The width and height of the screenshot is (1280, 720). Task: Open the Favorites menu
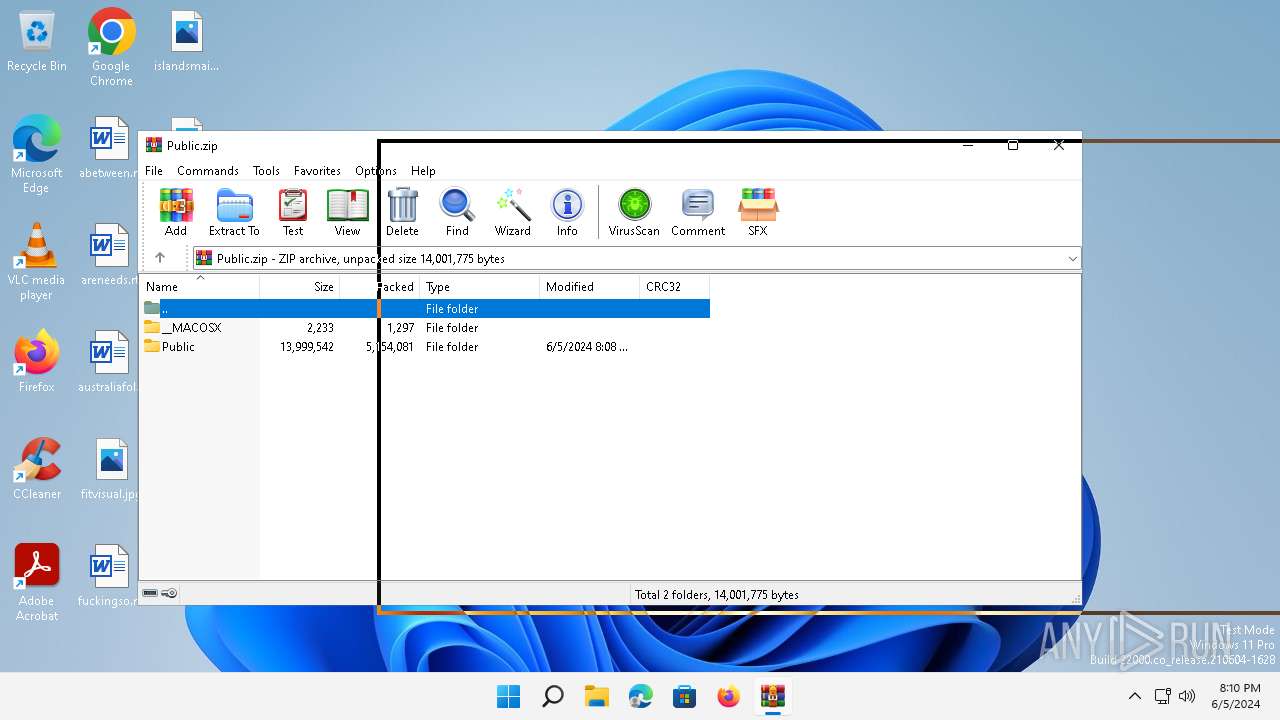pos(317,171)
